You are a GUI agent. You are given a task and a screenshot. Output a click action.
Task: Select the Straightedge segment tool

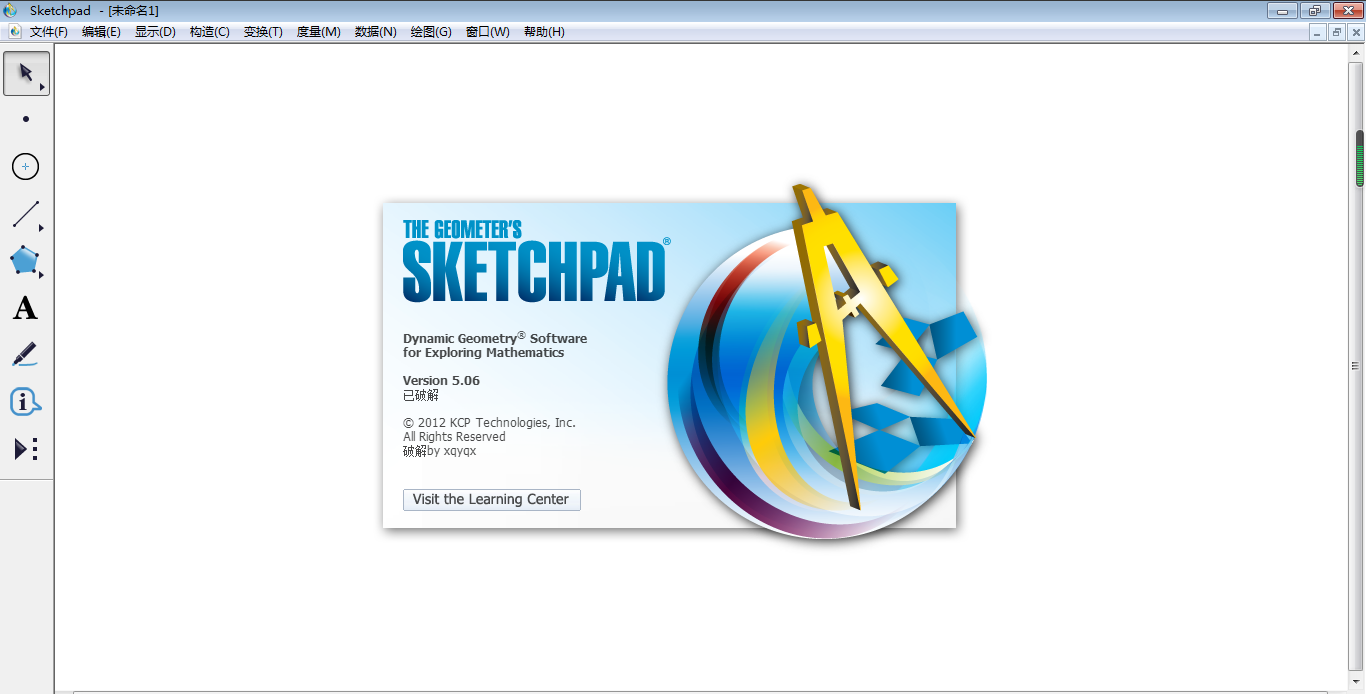26,214
